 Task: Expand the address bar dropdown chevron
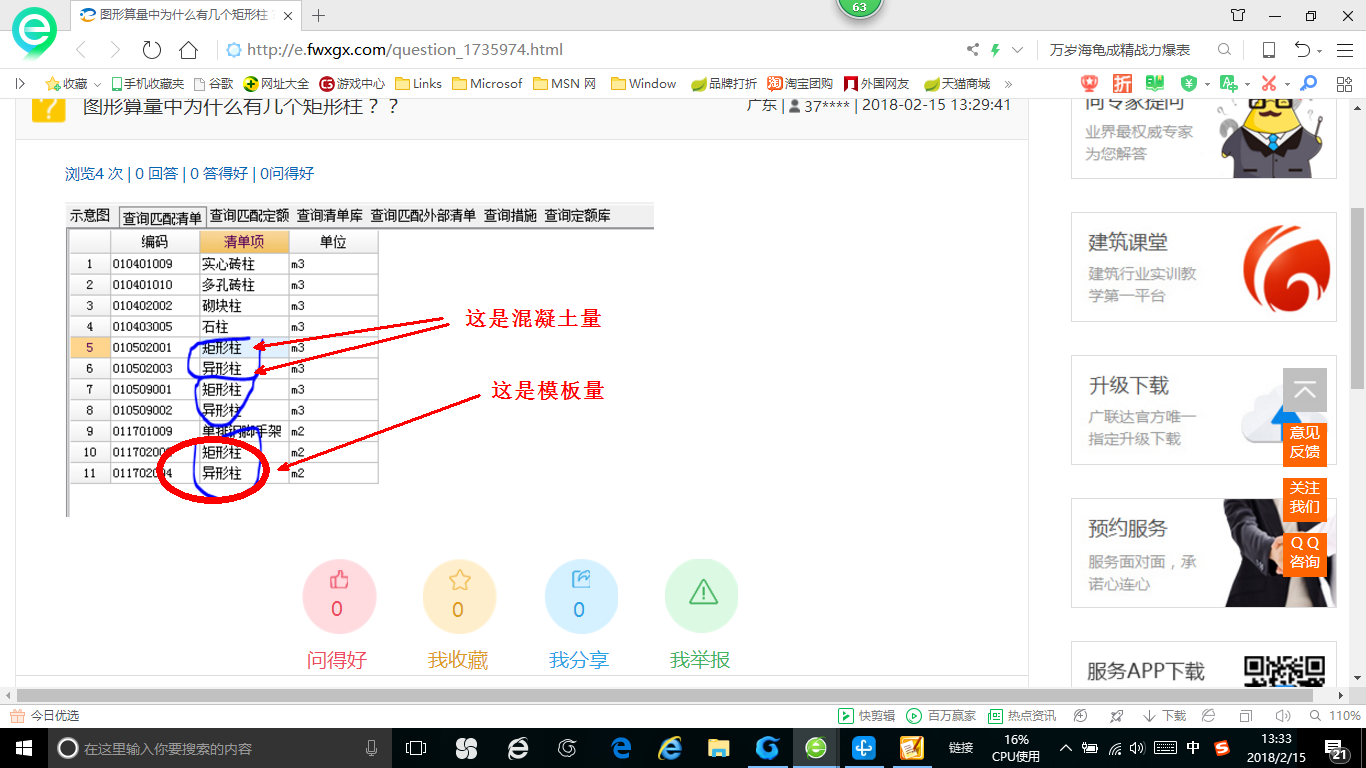point(1018,50)
